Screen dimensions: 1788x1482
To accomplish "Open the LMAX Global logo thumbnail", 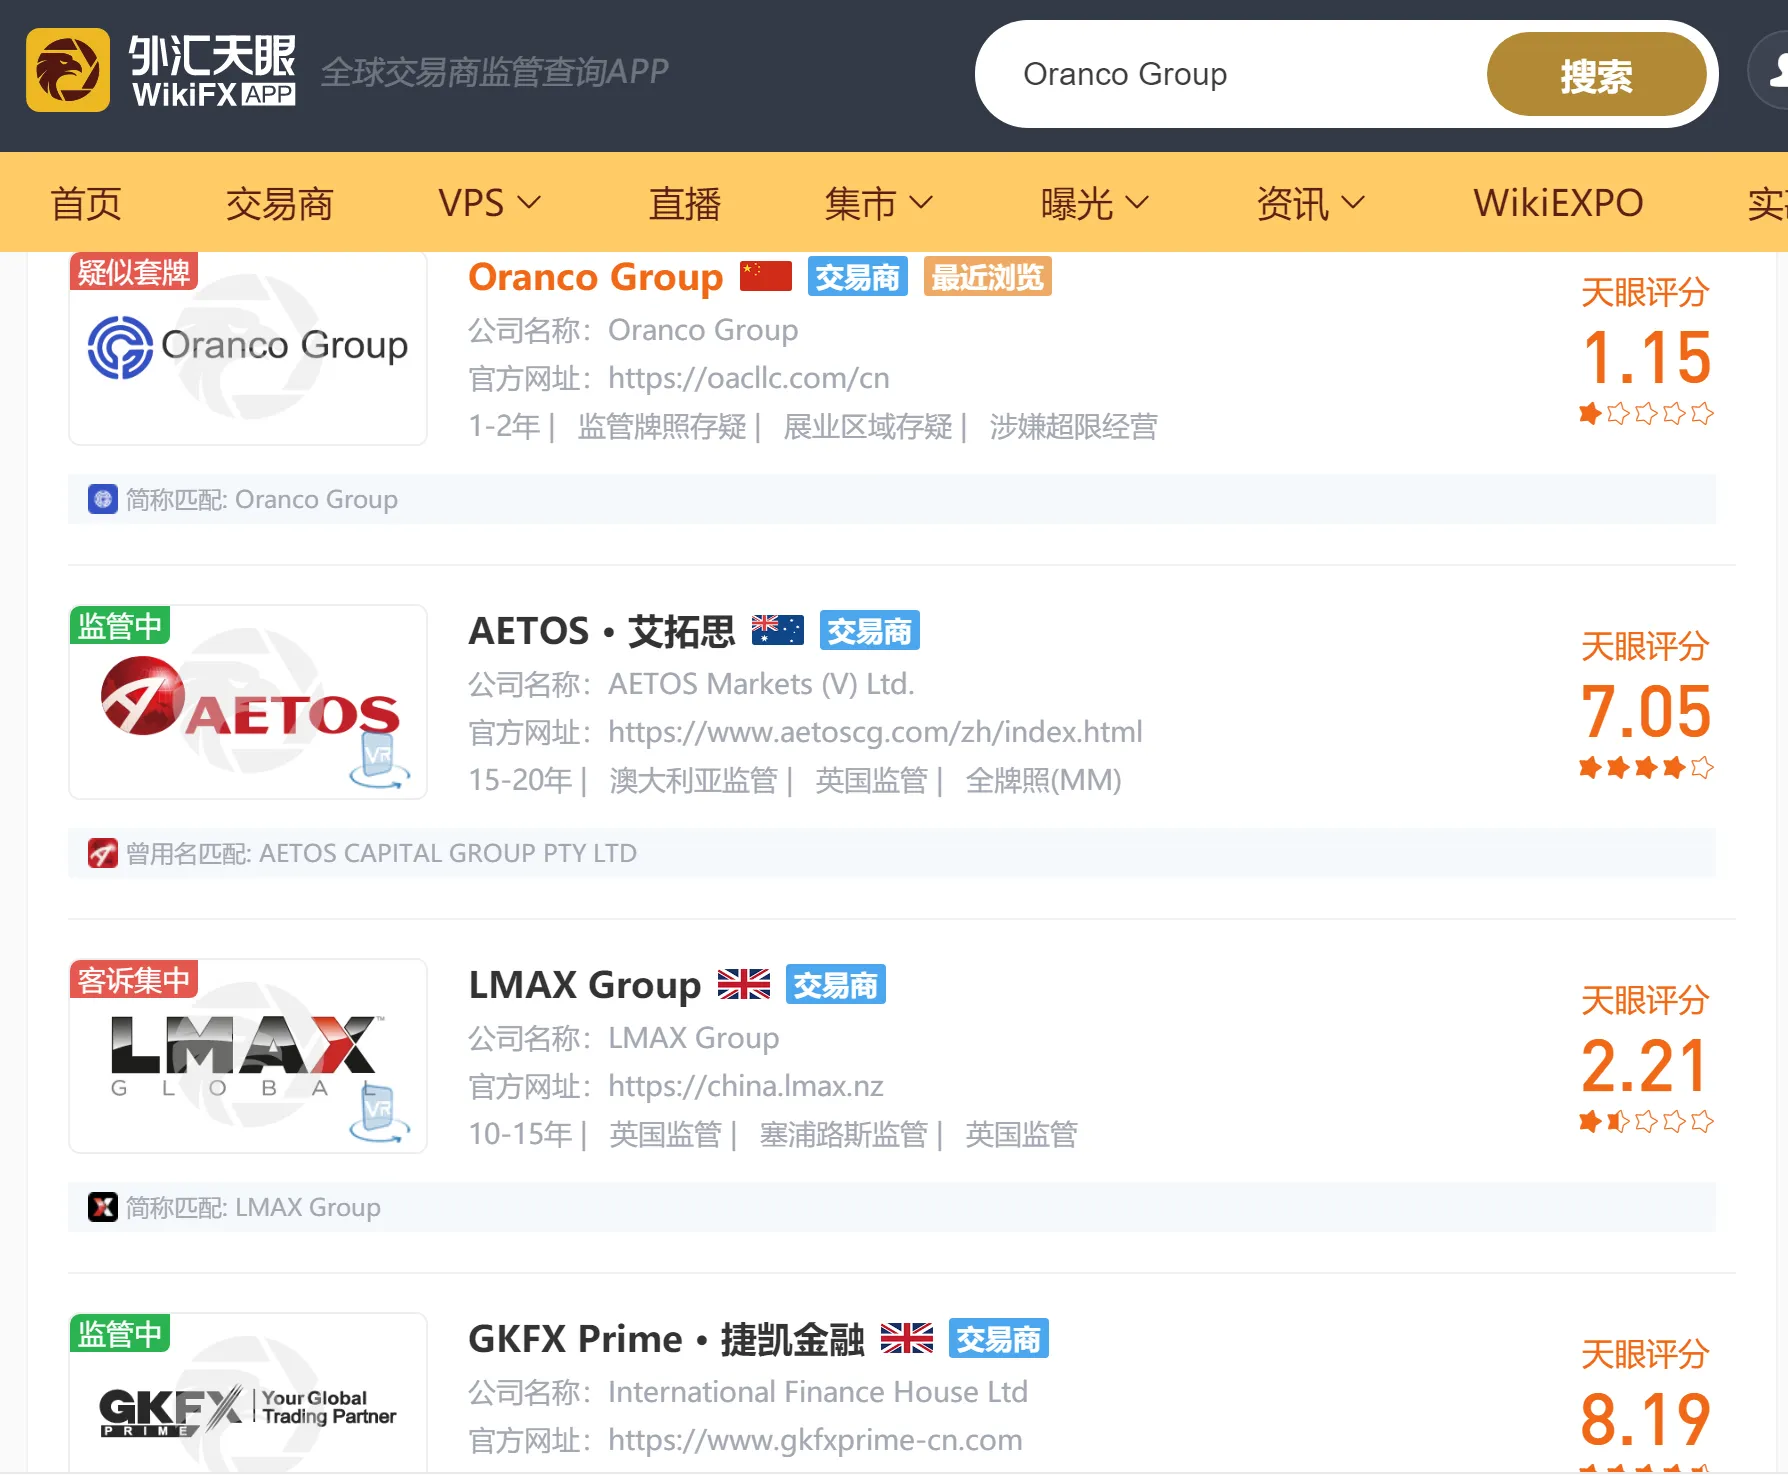I will point(248,1056).
